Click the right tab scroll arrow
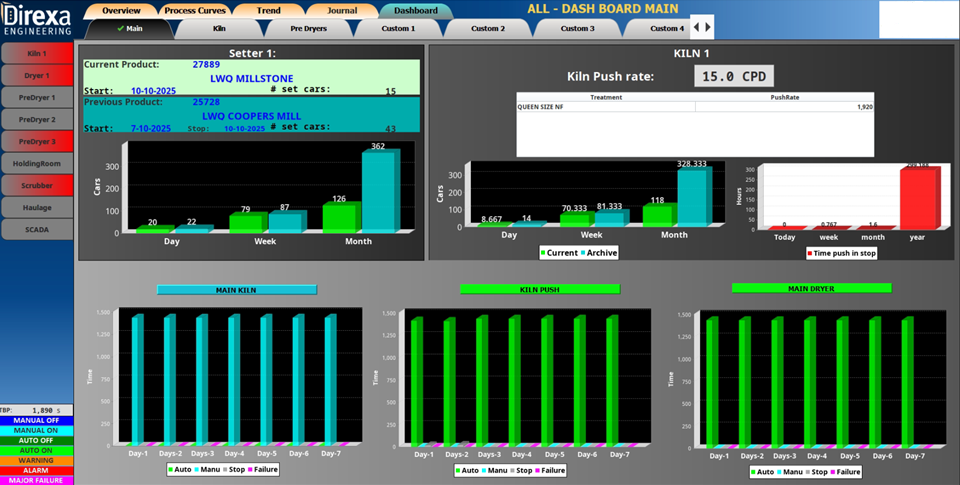Viewport: 960px width, 485px height. coord(708,28)
